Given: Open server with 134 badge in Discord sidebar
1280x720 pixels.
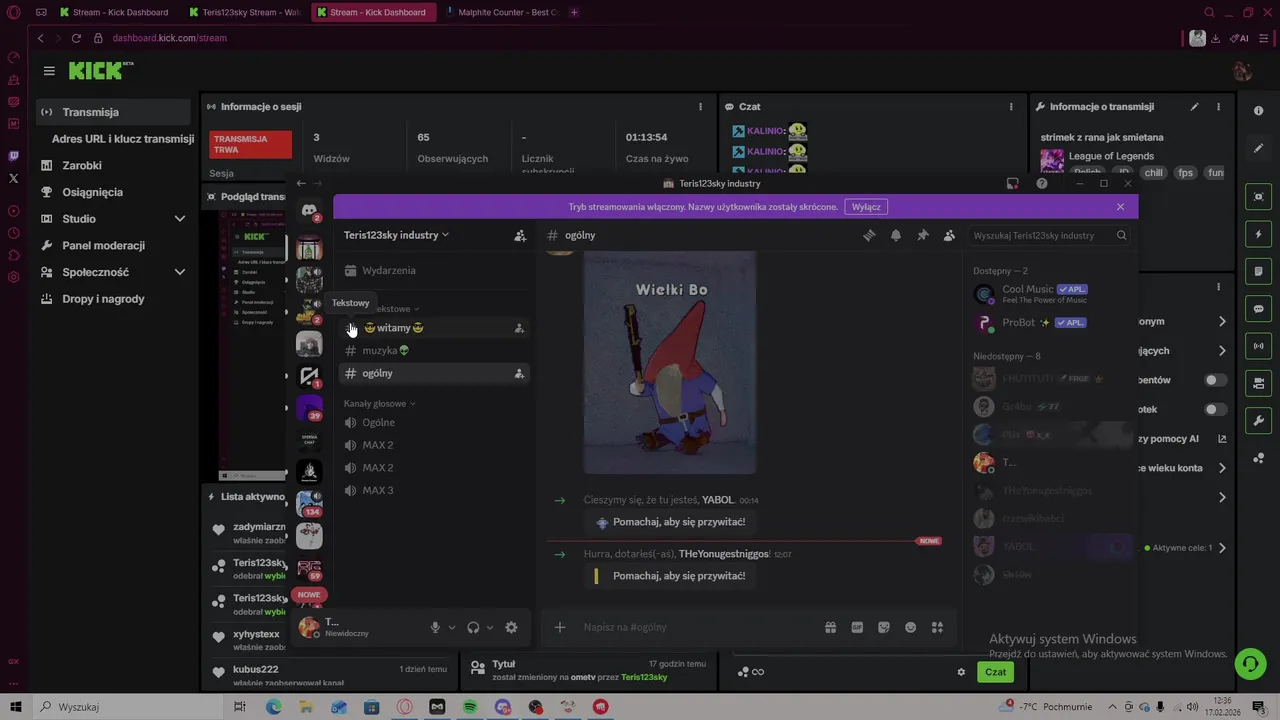Looking at the screenshot, I should 309,504.
